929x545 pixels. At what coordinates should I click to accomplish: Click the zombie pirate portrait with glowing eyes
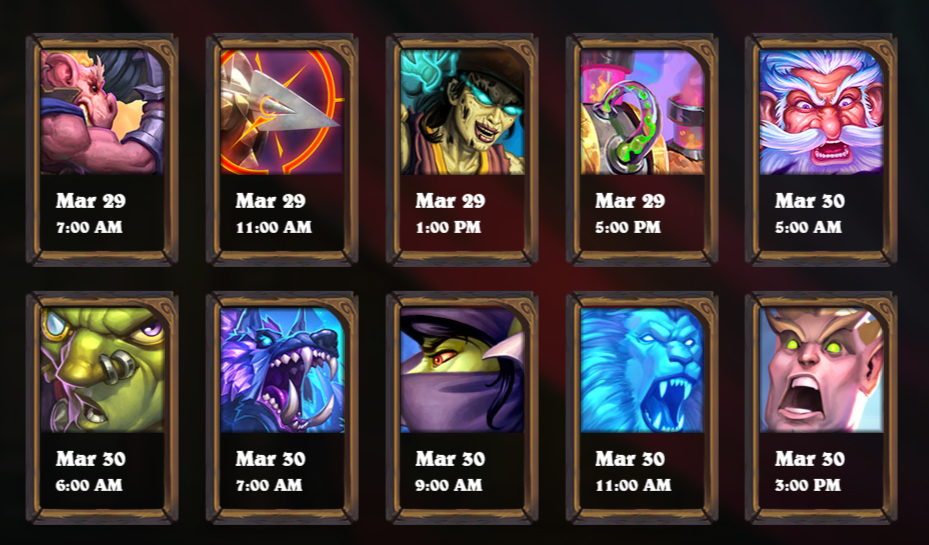(462, 111)
